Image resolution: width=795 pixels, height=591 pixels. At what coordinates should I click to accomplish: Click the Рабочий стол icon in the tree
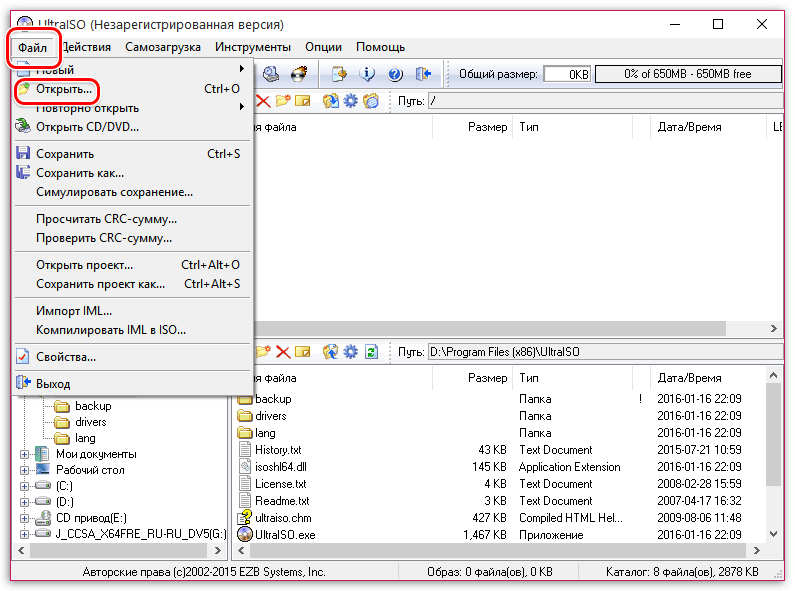click(43, 469)
